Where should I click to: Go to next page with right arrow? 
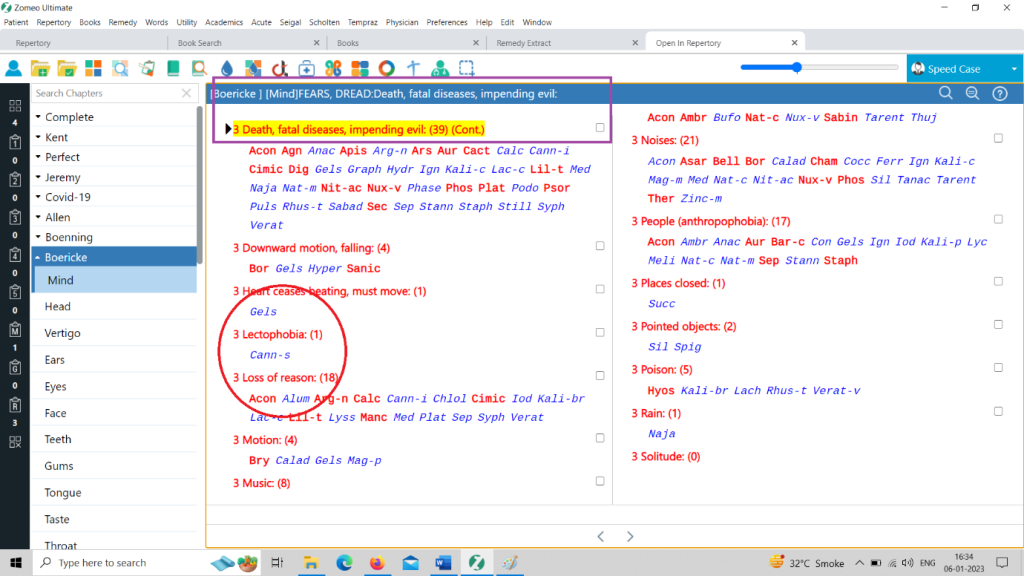630,536
